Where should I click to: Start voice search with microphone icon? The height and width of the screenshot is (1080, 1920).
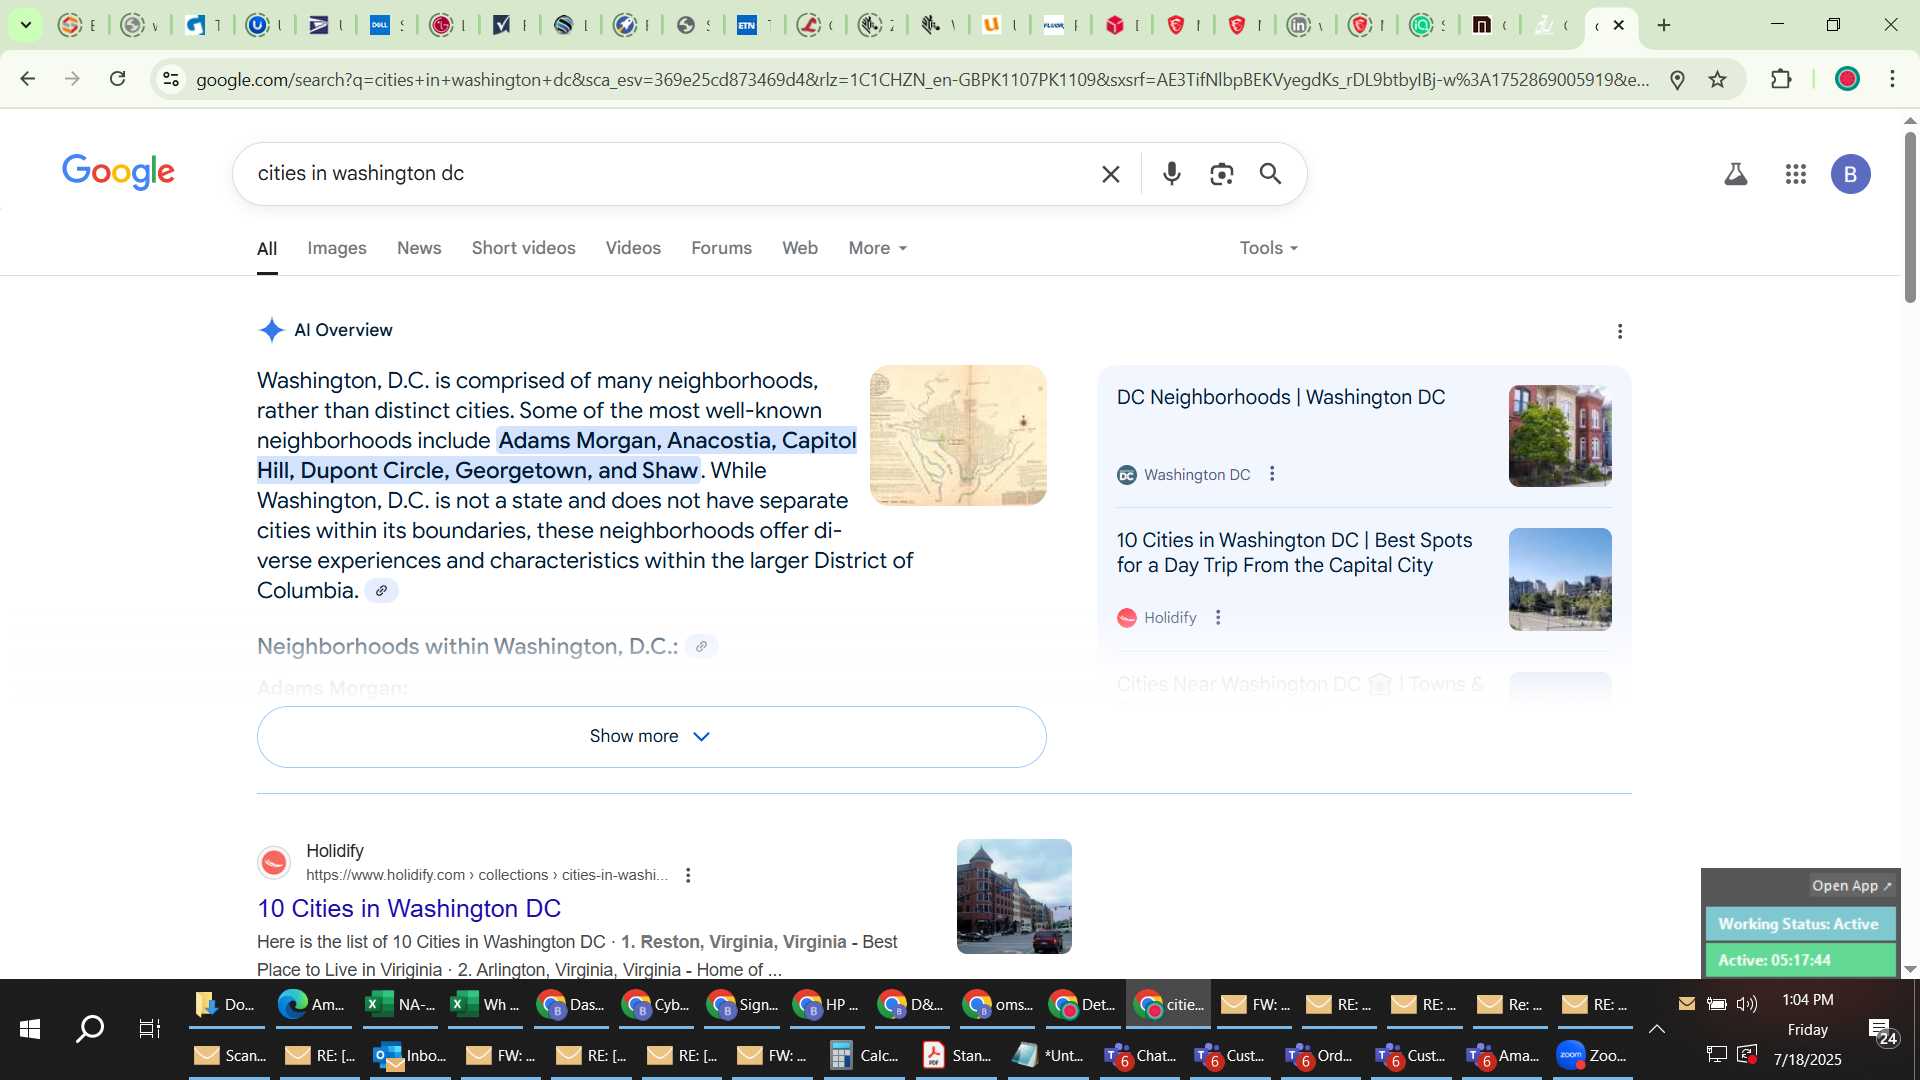[1172, 174]
